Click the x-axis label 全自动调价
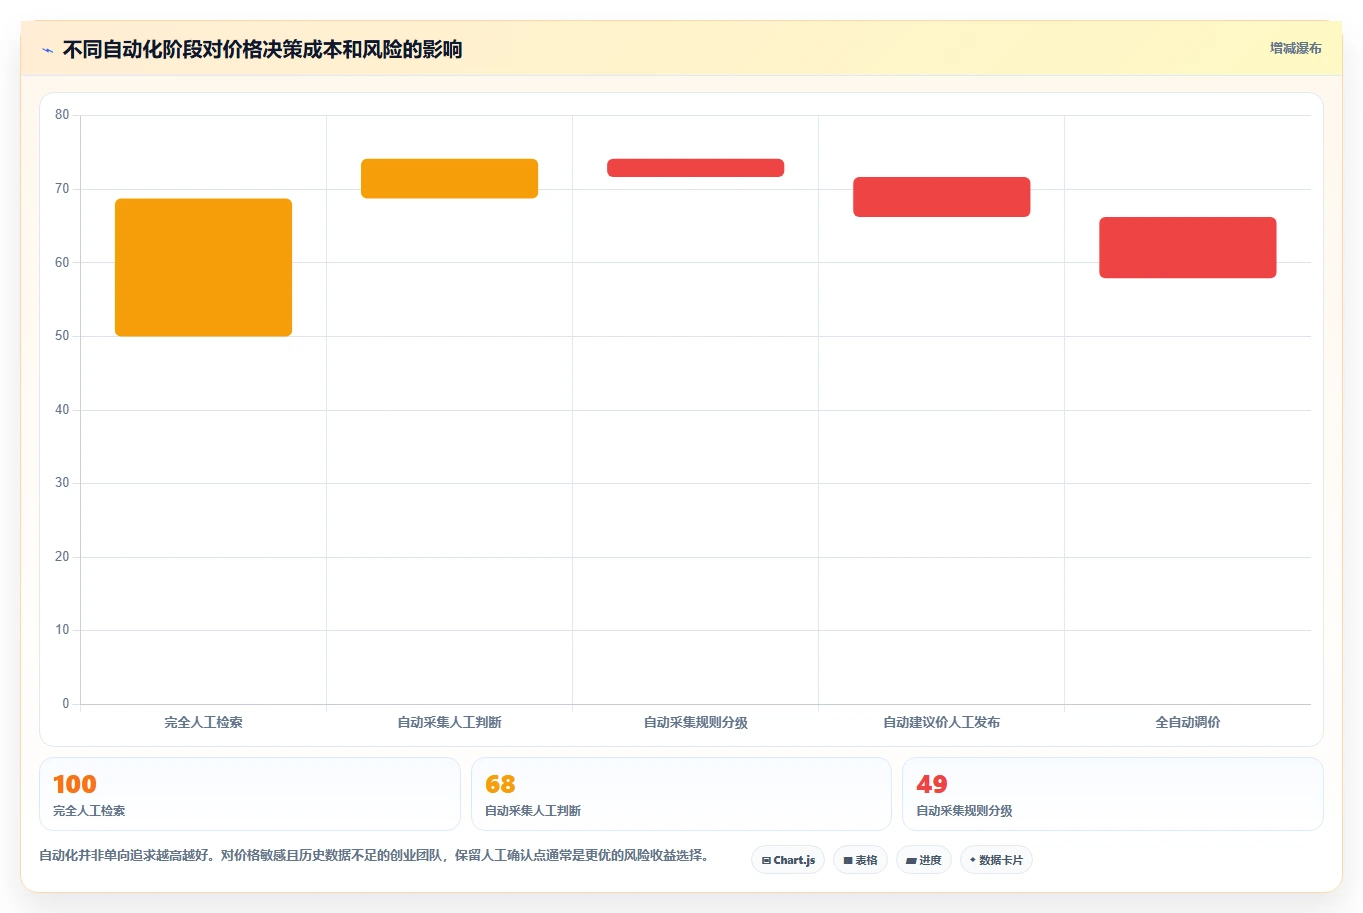Screen dimensions: 1363x913 point(1188,722)
